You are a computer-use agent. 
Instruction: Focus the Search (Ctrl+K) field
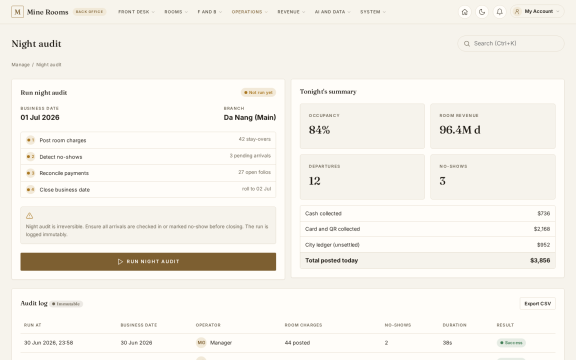[511, 44]
